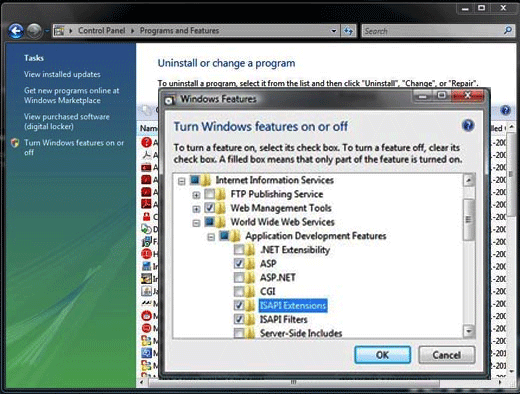This screenshot has width=520, height=394.
Task: Select Control Panel breadcrumb
Action: click(102, 31)
